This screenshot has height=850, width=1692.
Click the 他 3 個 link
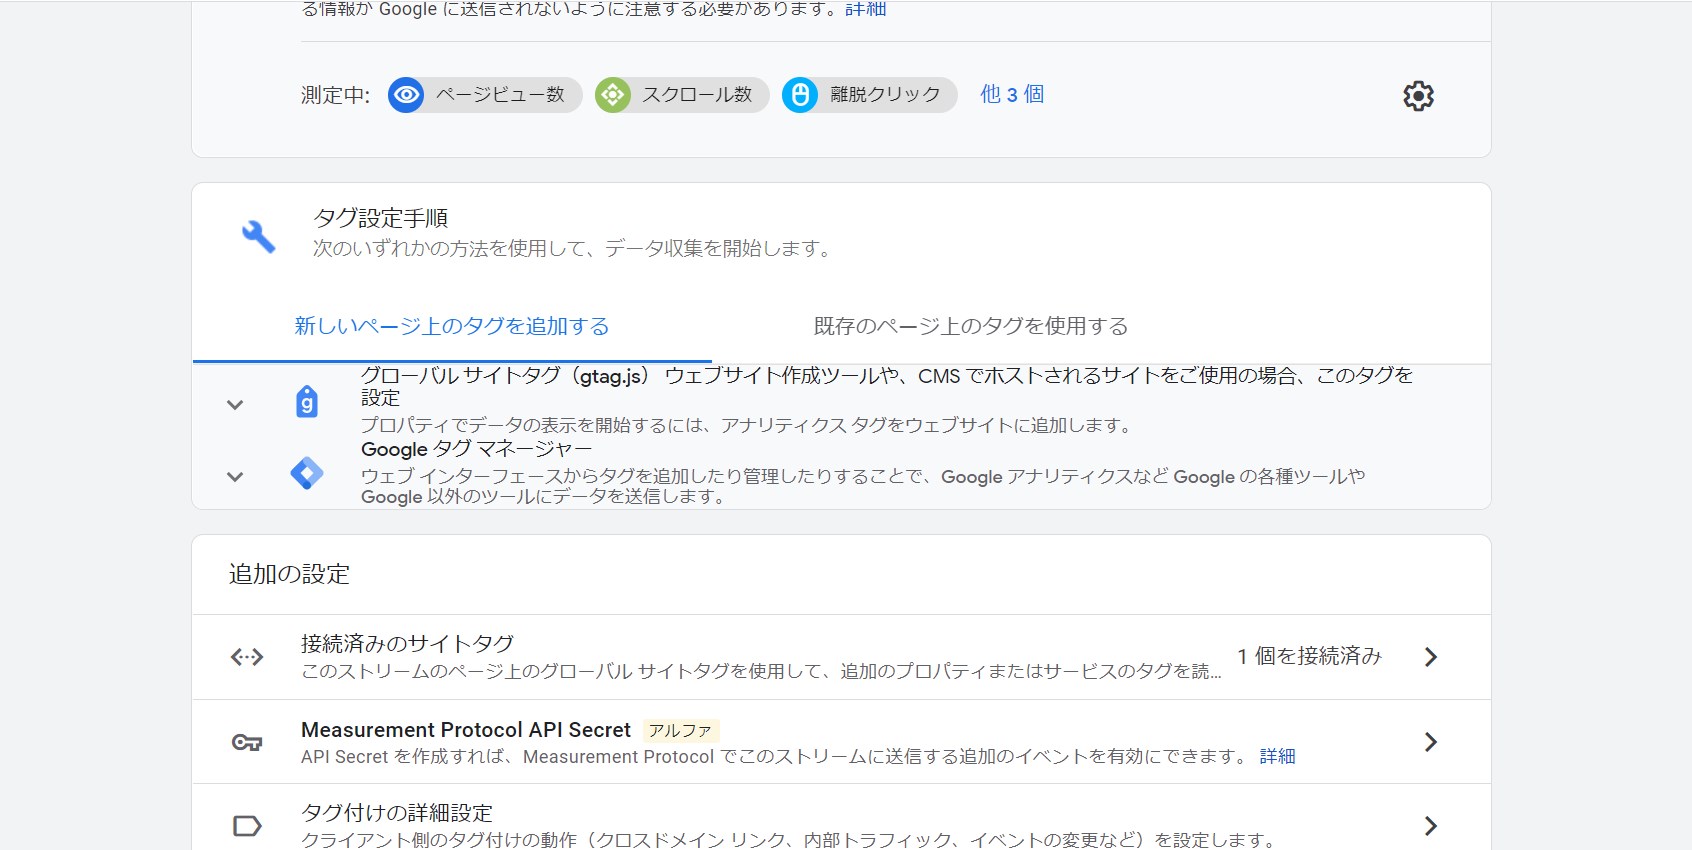(1012, 94)
